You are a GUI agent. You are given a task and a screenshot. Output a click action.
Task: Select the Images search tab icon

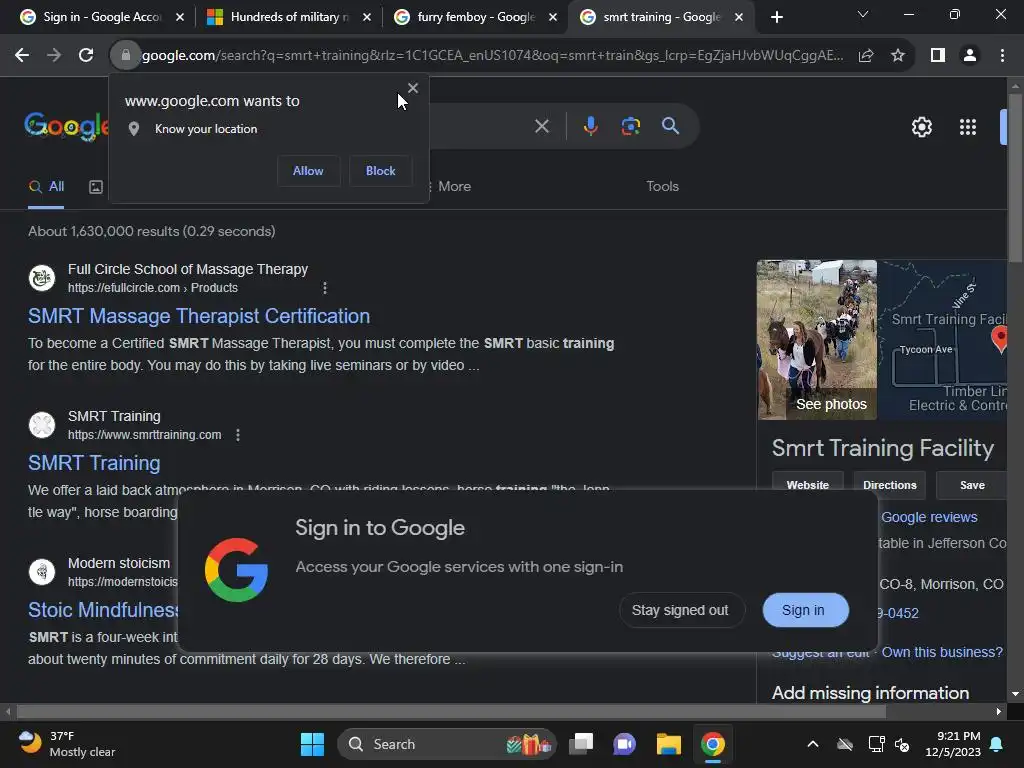click(96, 187)
